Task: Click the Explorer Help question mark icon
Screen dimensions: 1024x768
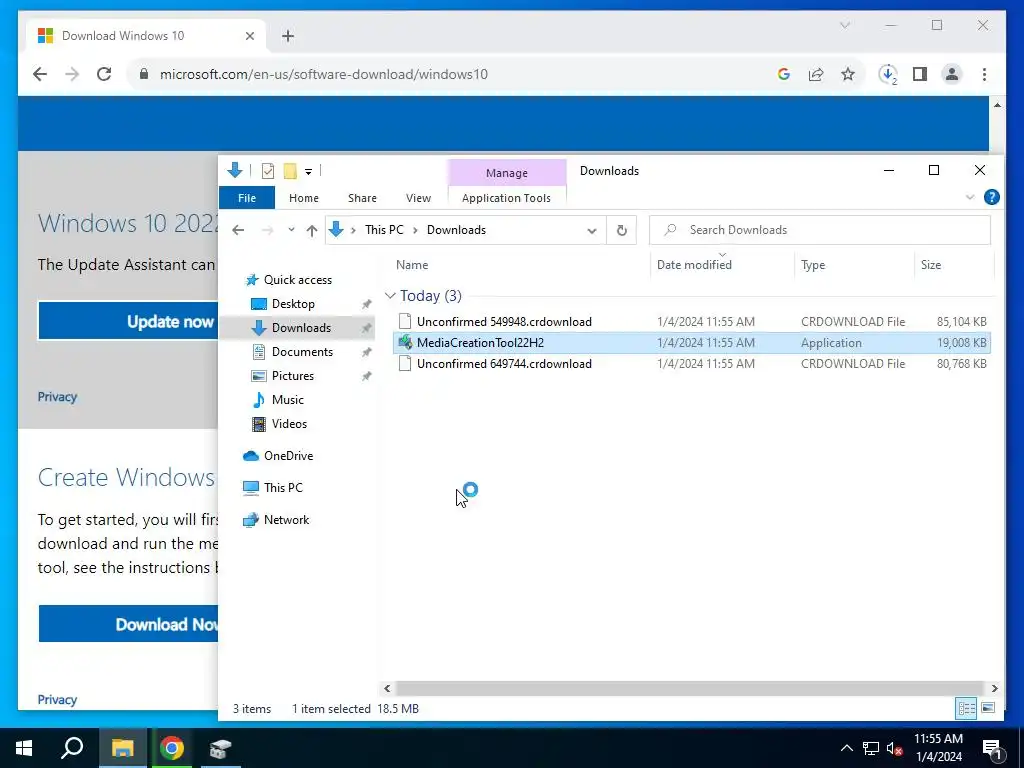Action: click(991, 197)
